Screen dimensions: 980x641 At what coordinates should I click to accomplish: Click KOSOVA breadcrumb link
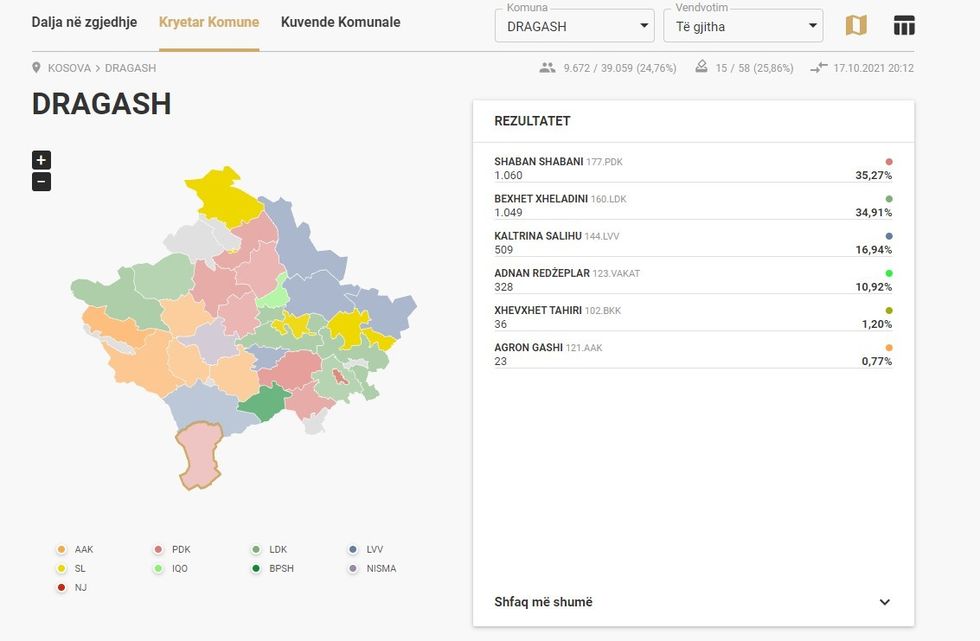click(x=69, y=68)
